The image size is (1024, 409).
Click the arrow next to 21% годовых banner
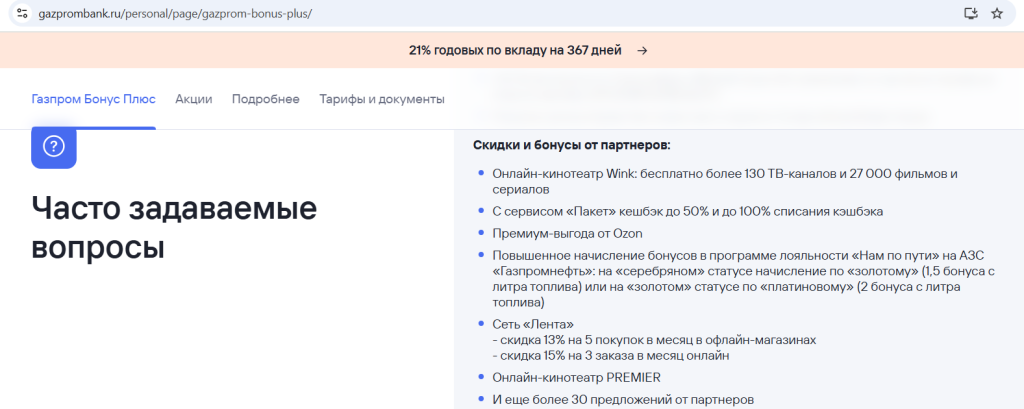[642, 50]
